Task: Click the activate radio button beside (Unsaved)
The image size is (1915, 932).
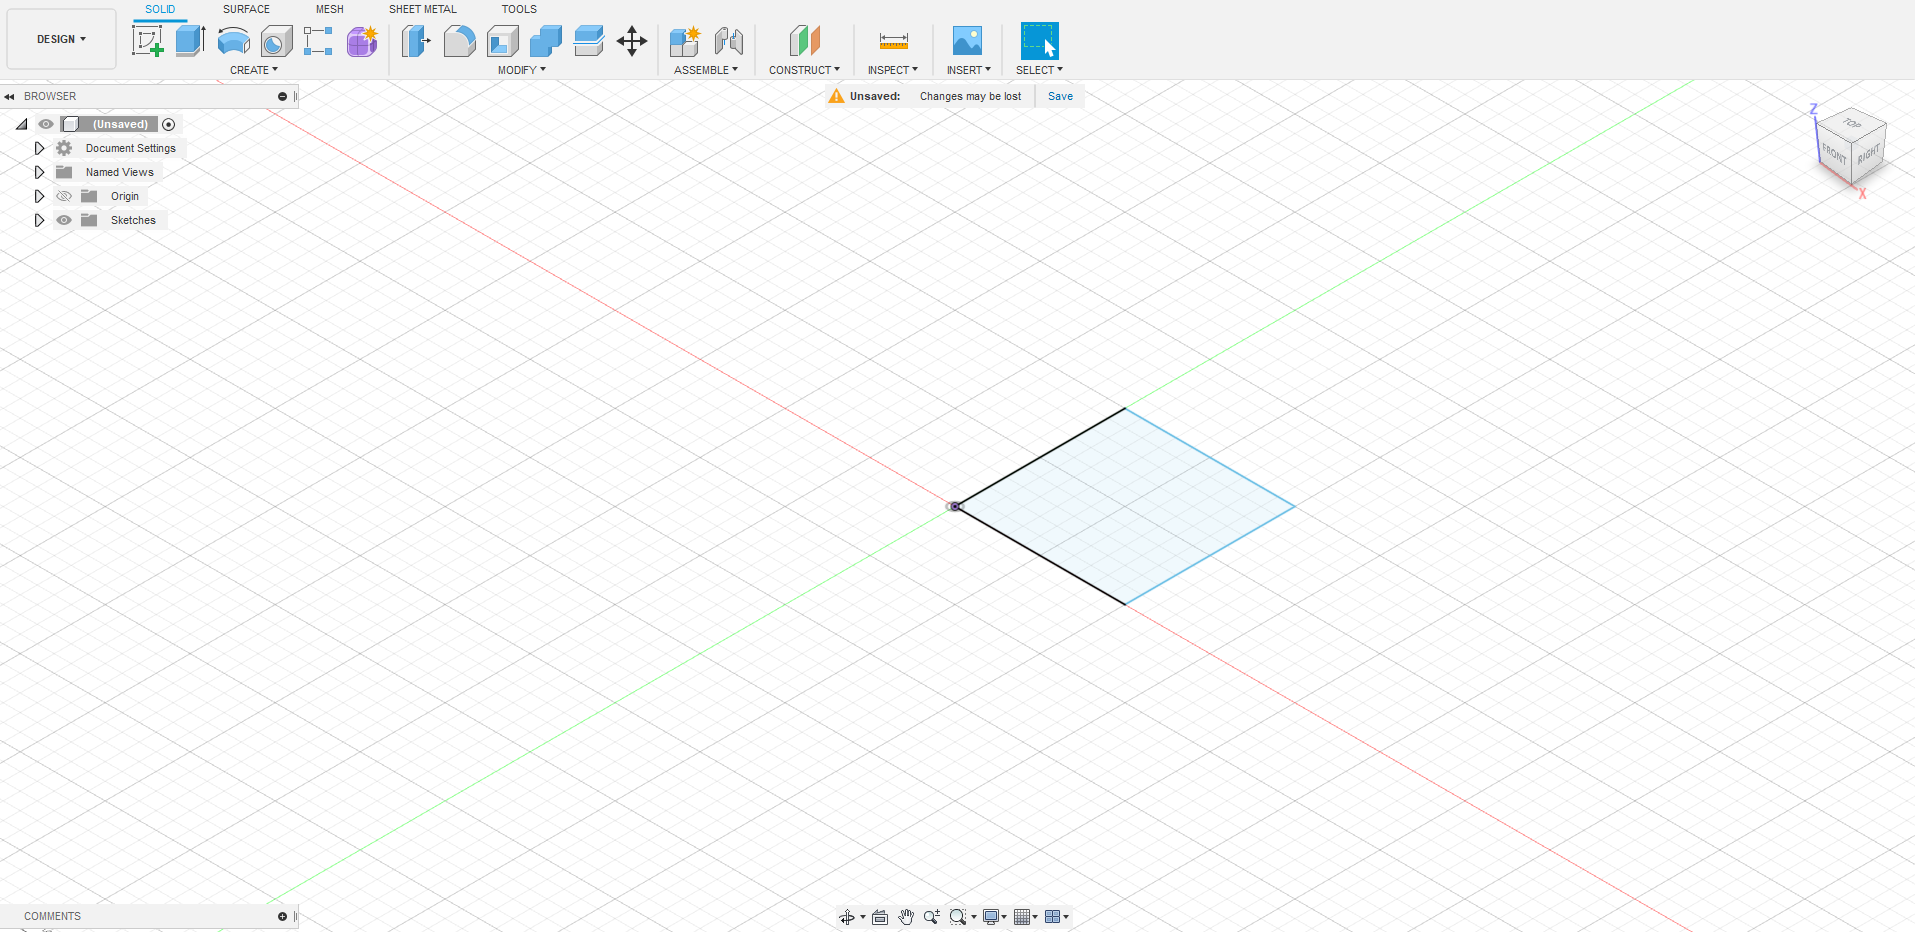Action: (169, 124)
